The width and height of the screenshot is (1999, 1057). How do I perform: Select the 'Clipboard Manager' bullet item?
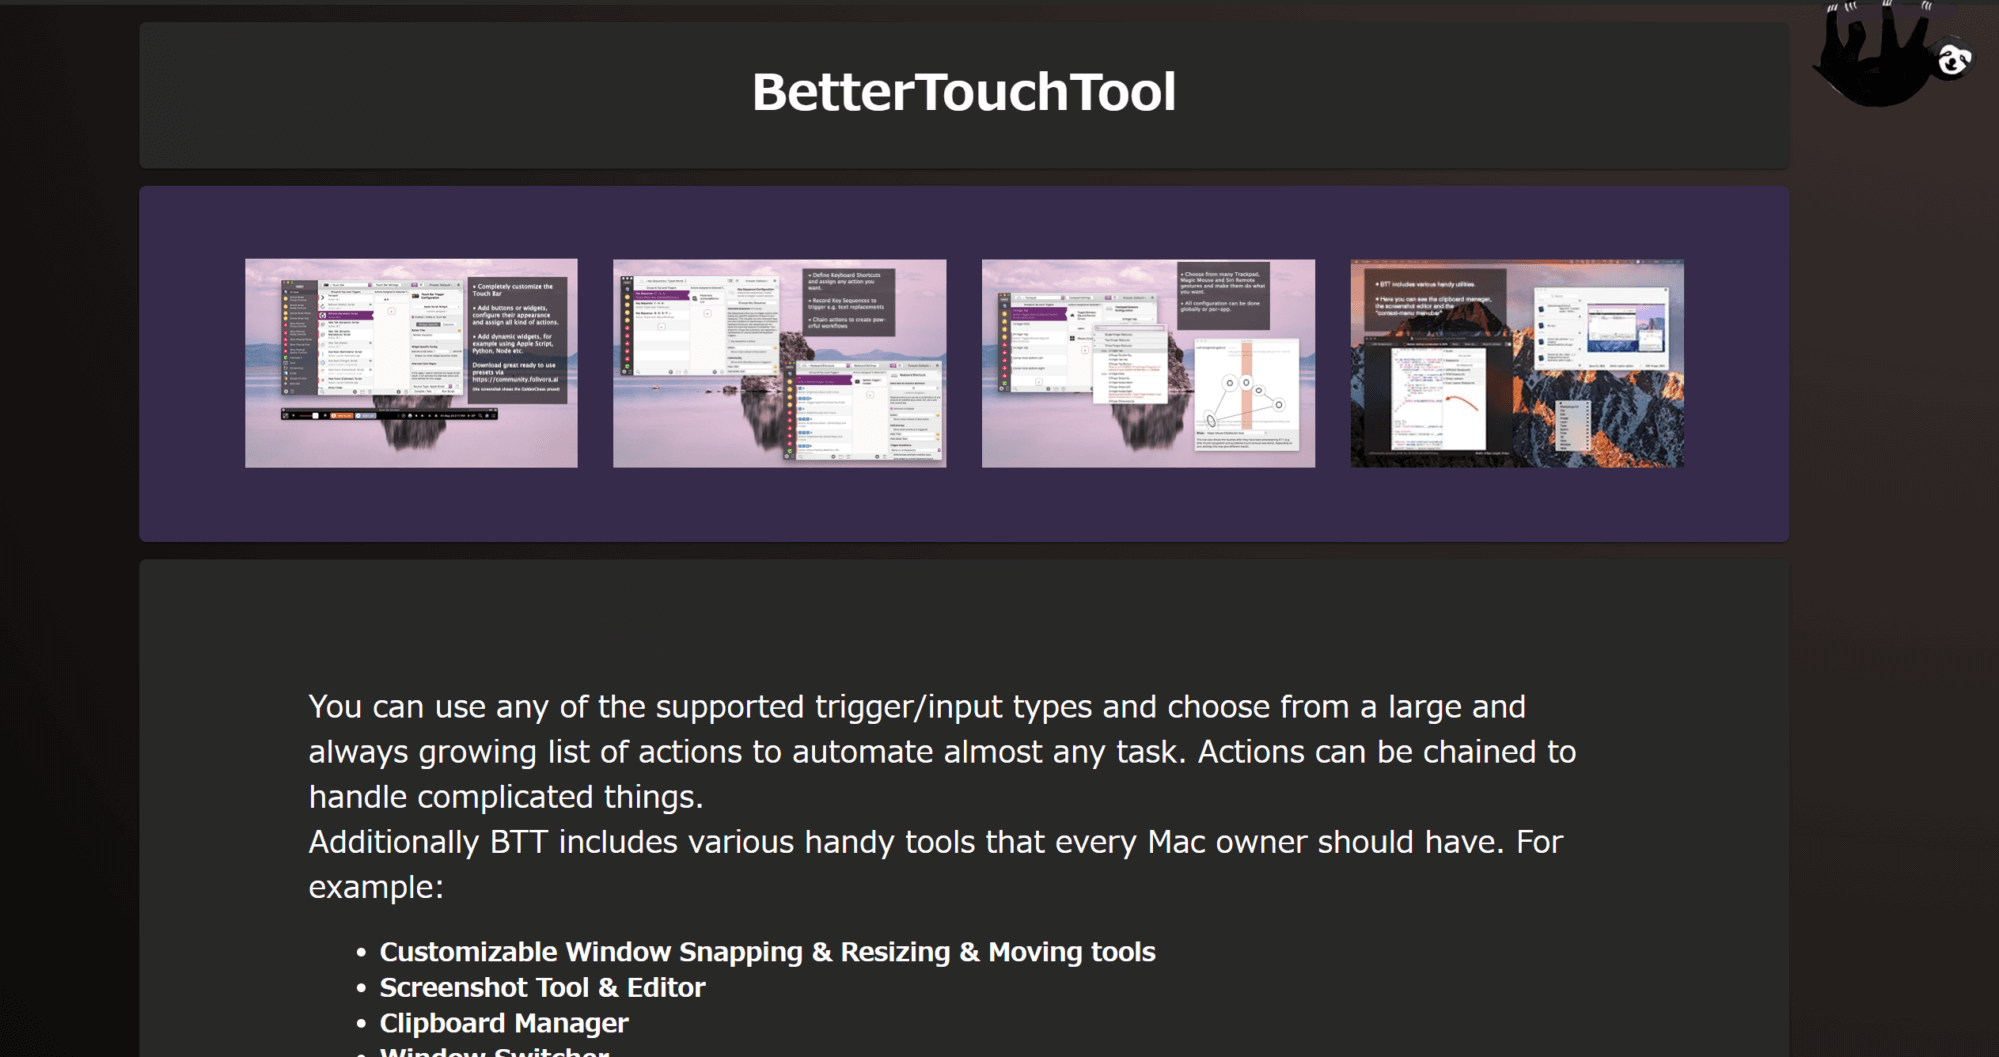pos(504,1024)
